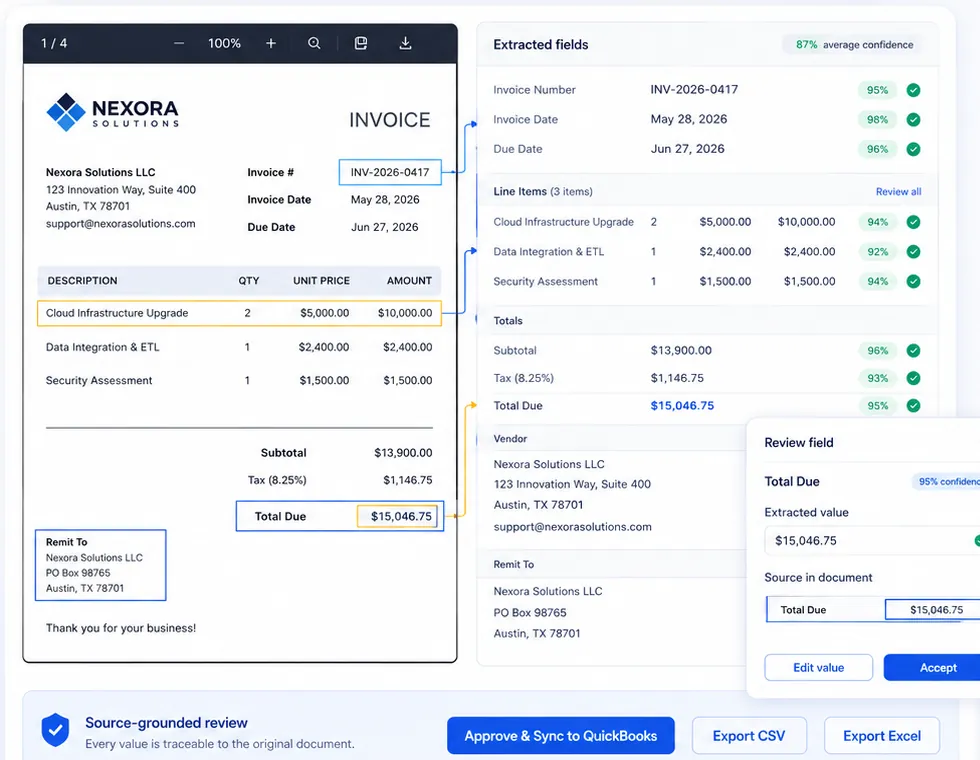Click the source snippet showing Total Due

(872, 609)
